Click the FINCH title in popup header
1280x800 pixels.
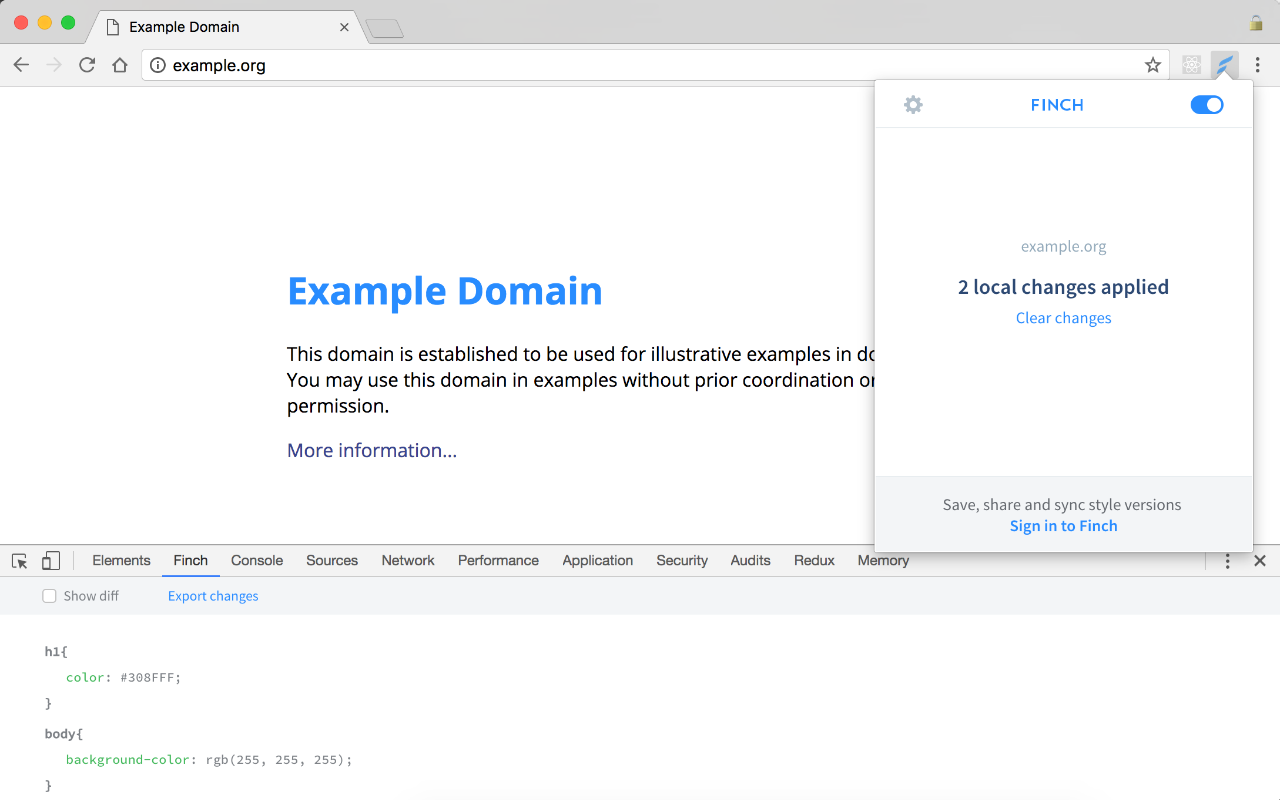(1057, 105)
